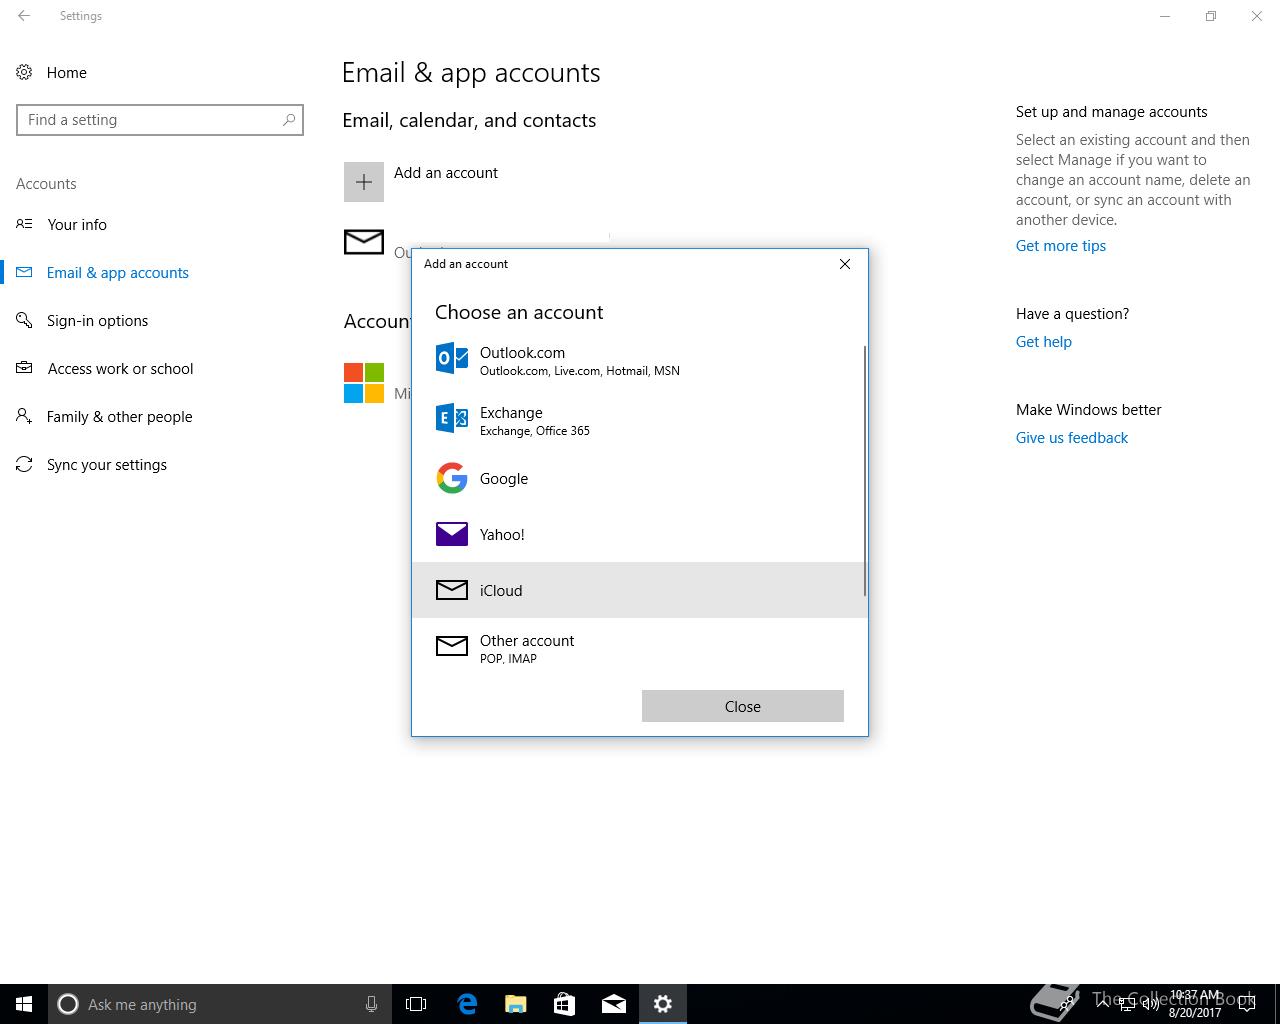Screen dimensions: 1280x1024
Task: Click the Cortana Ask me anything box
Action: [x=218, y=1004]
